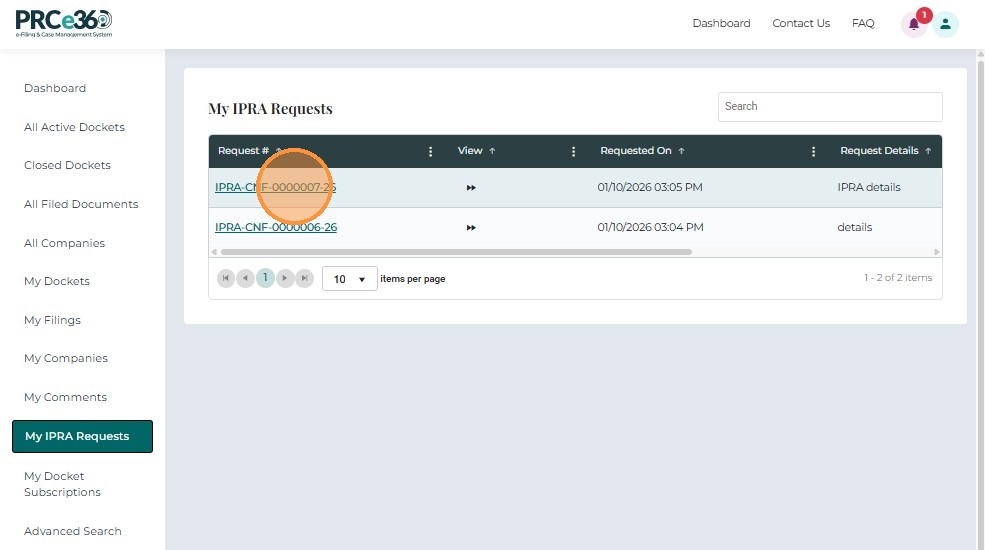985x550 pixels.
Task: Open Dashboard in top navigation
Action: pyautogui.click(x=721, y=23)
